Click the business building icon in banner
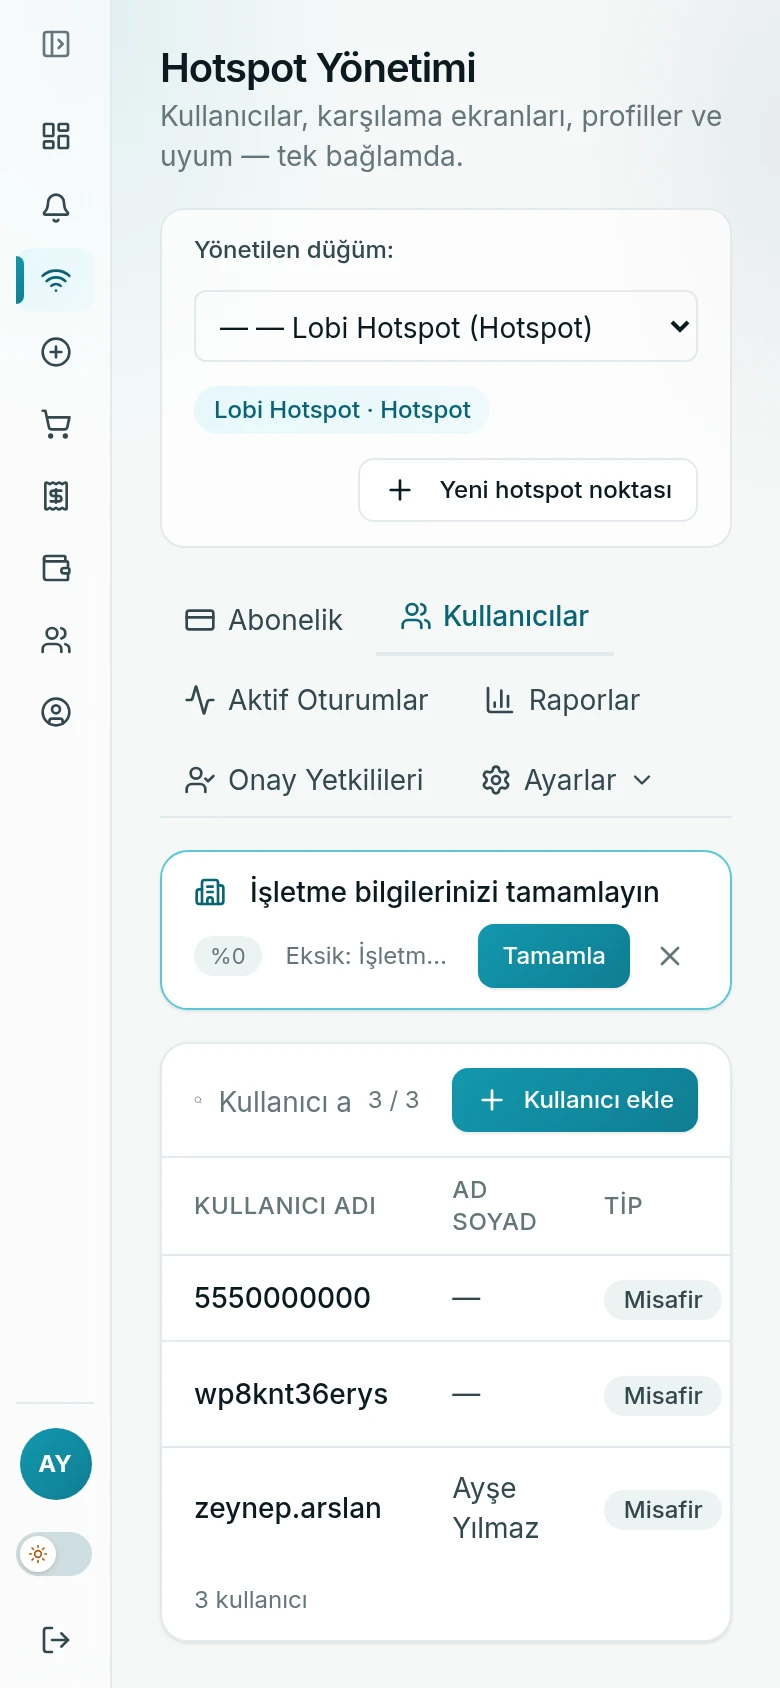 tap(210, 892)
